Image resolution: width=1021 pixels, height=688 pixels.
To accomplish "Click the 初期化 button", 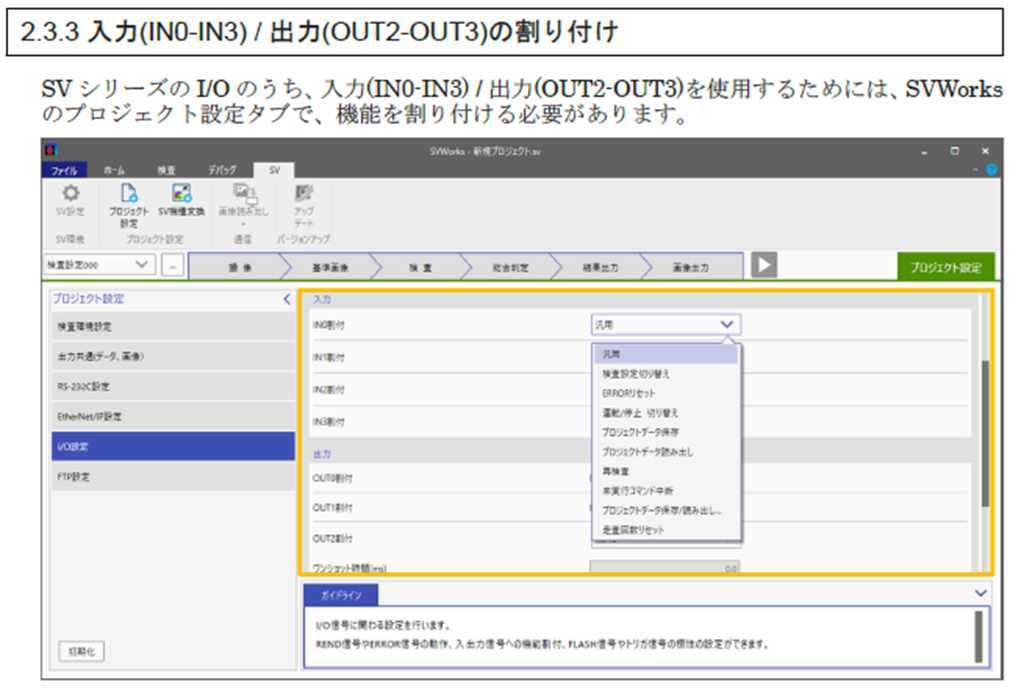I will coord(81,652).
